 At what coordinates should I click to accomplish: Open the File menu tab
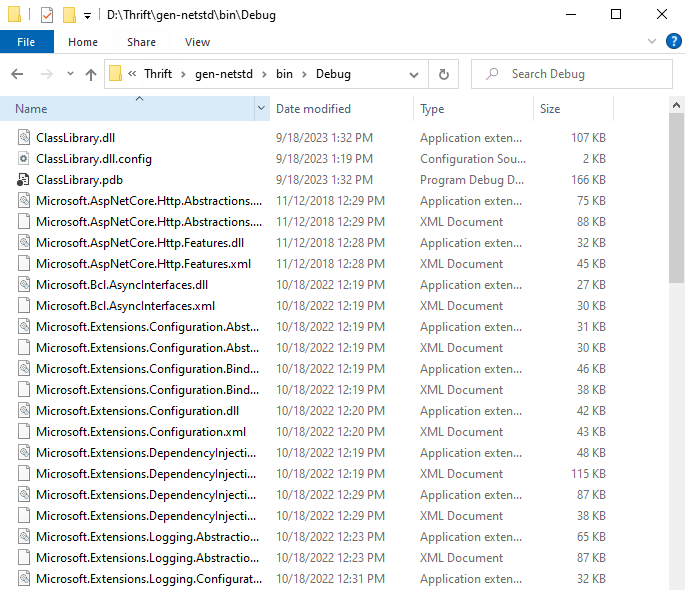[26, 42]
